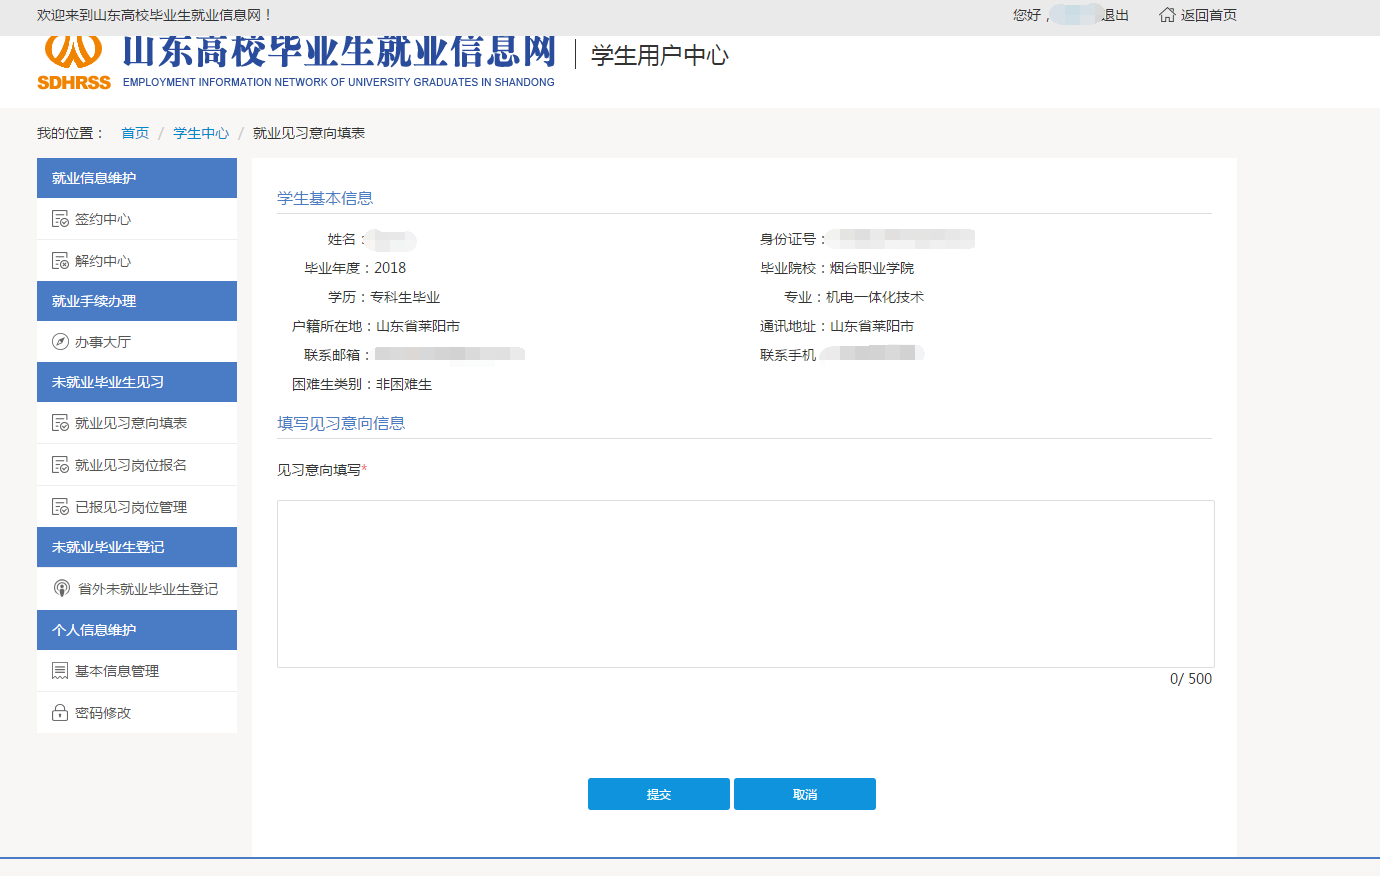Click the SDHRSS orange logo
Viewport: 1380px width, 876px height.
tap(74, 62)
